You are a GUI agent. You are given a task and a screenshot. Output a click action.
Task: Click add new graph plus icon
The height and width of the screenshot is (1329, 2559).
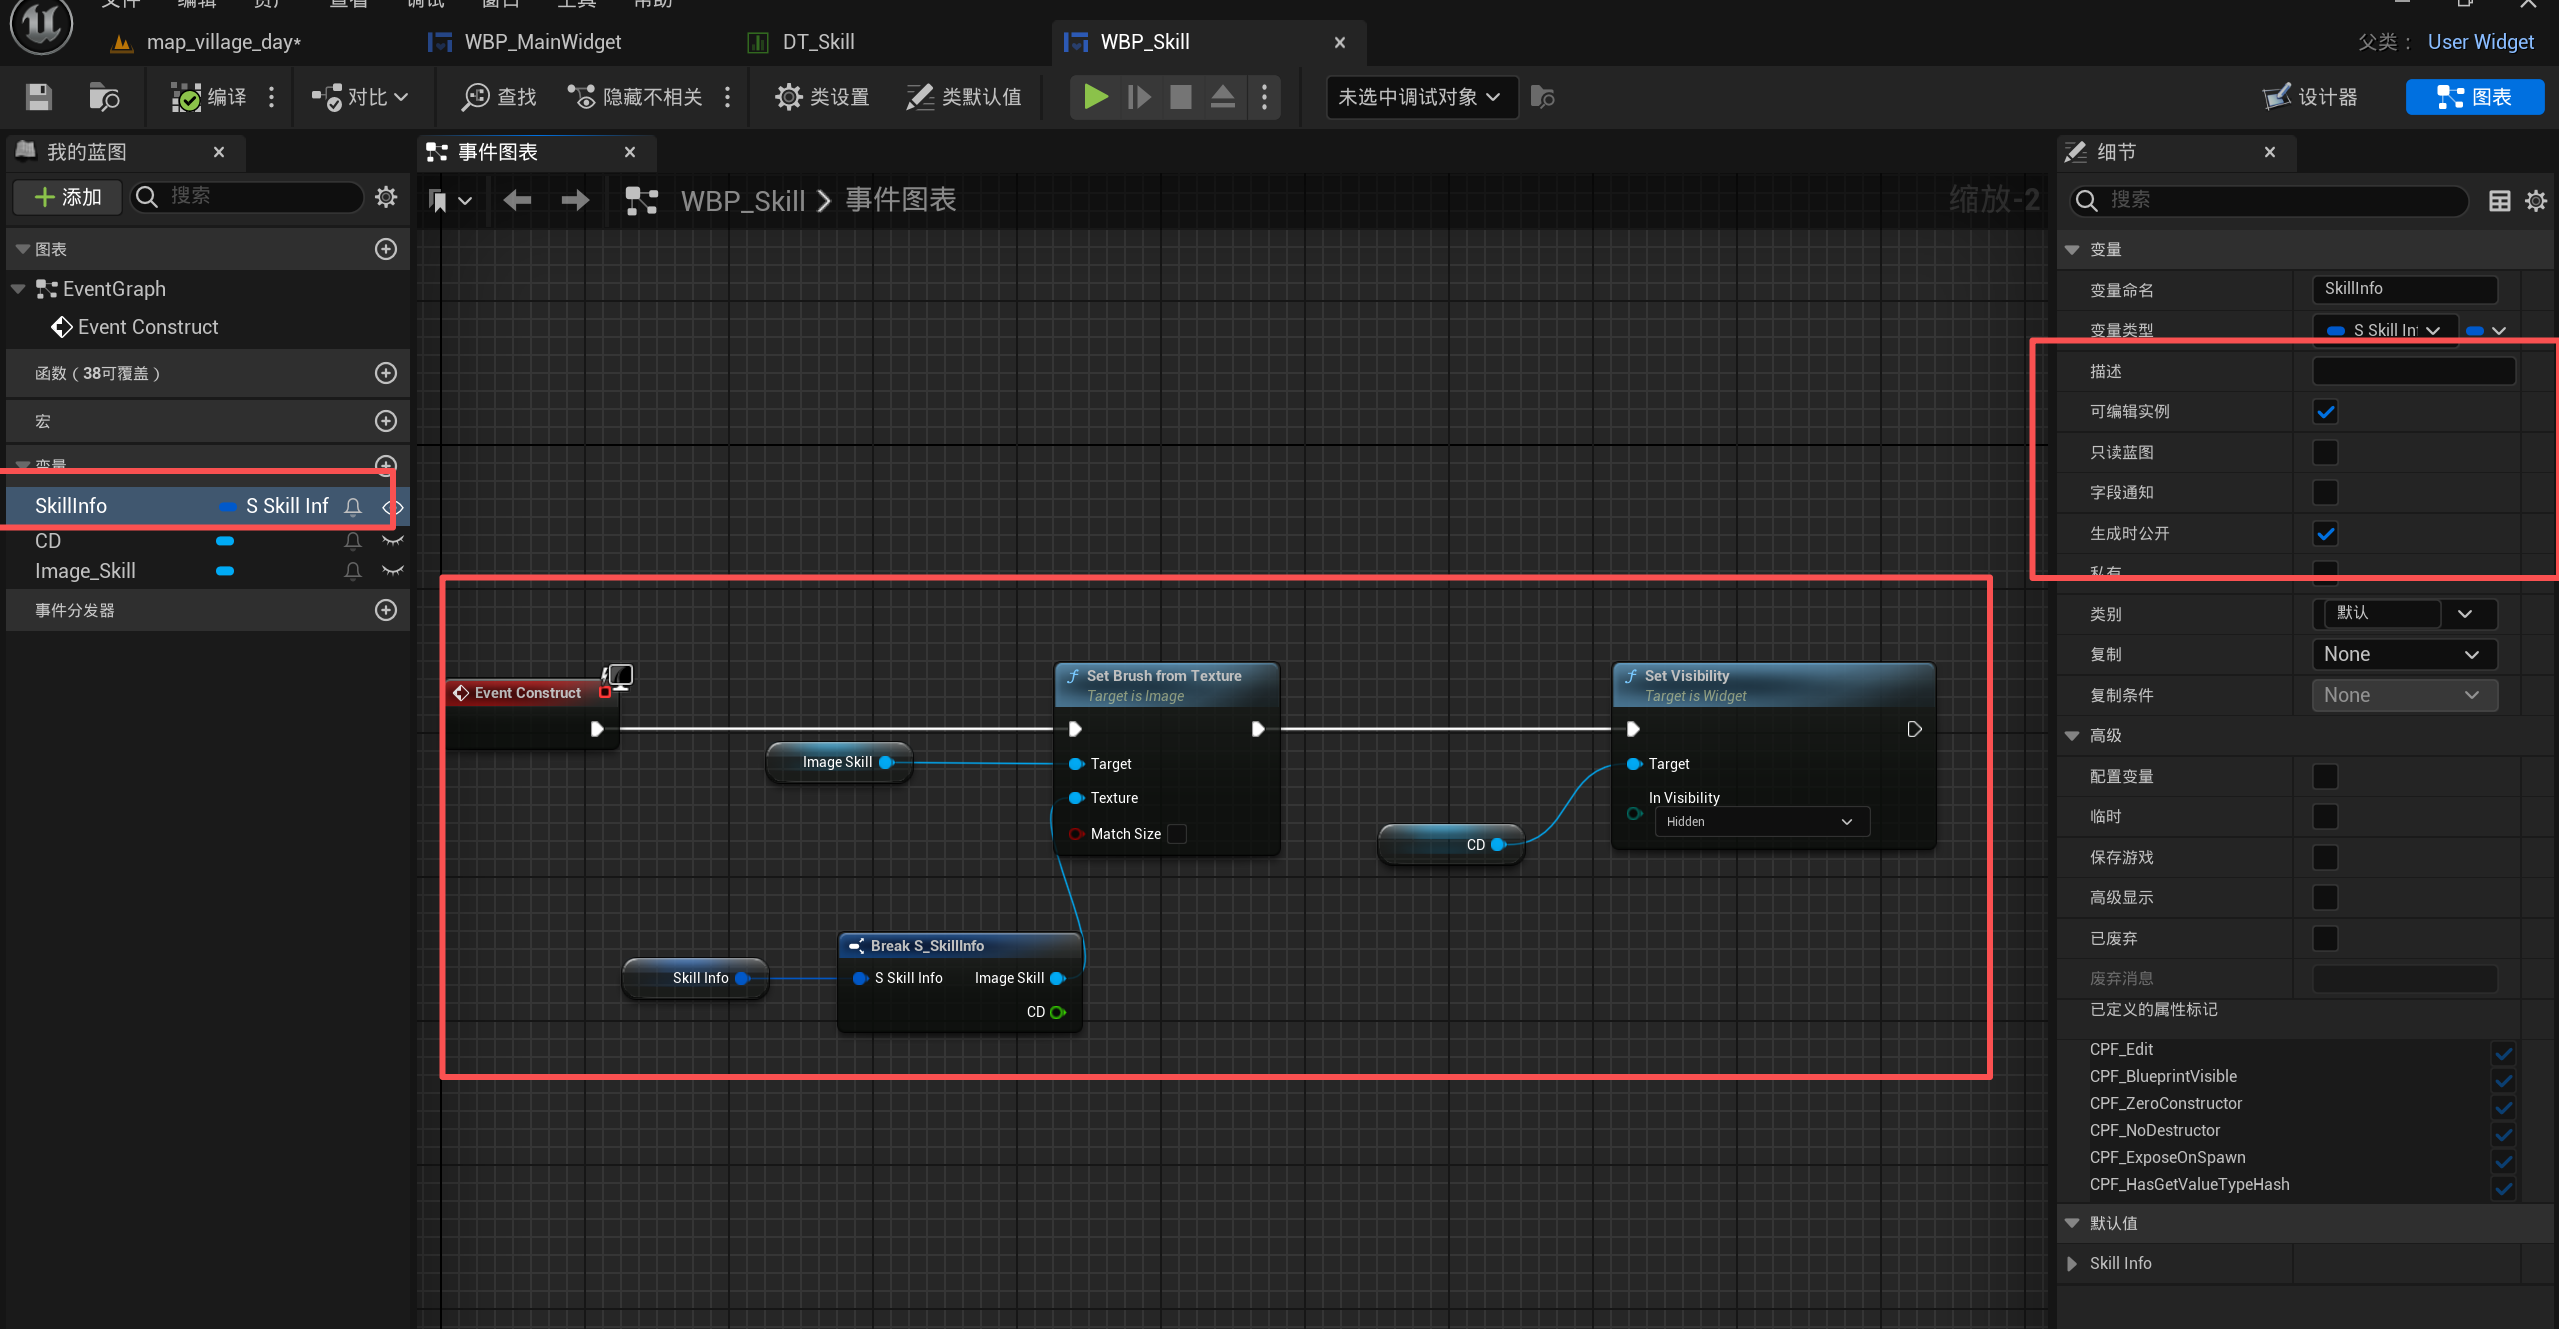point(386,249)
